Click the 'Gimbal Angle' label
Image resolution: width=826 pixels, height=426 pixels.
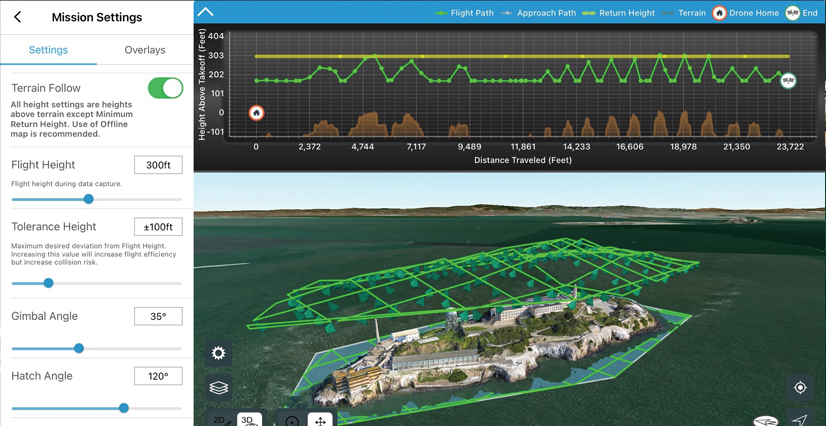[44, 316]
